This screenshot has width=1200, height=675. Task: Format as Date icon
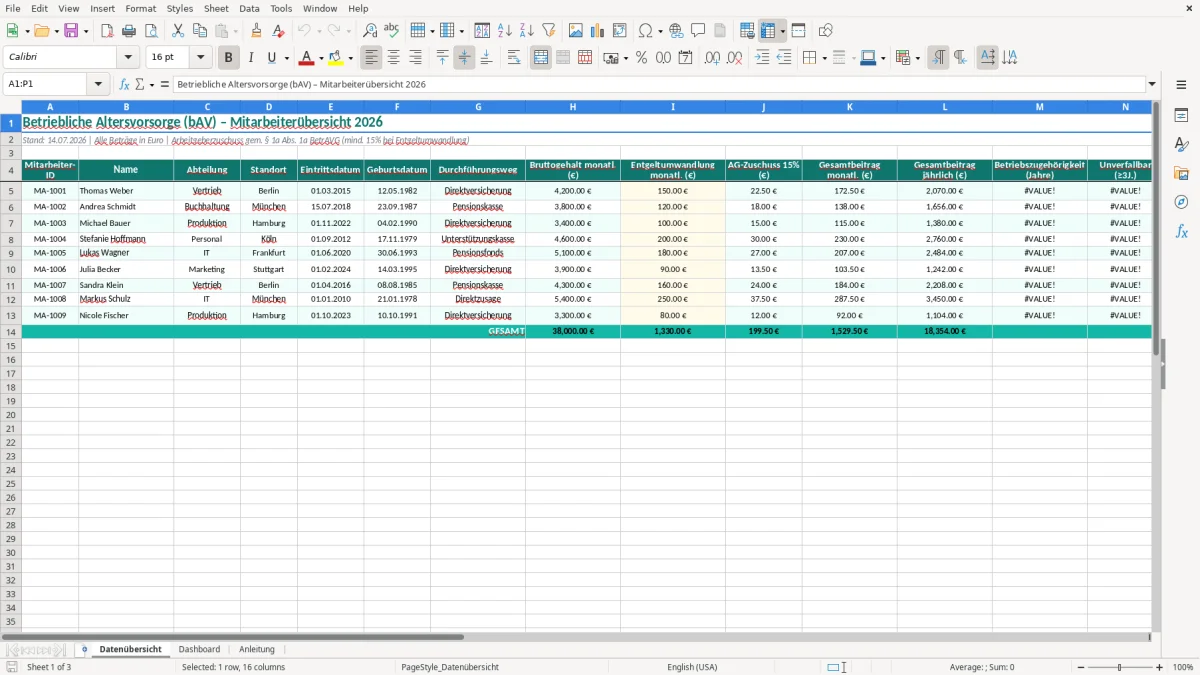(x=685, y=58)
